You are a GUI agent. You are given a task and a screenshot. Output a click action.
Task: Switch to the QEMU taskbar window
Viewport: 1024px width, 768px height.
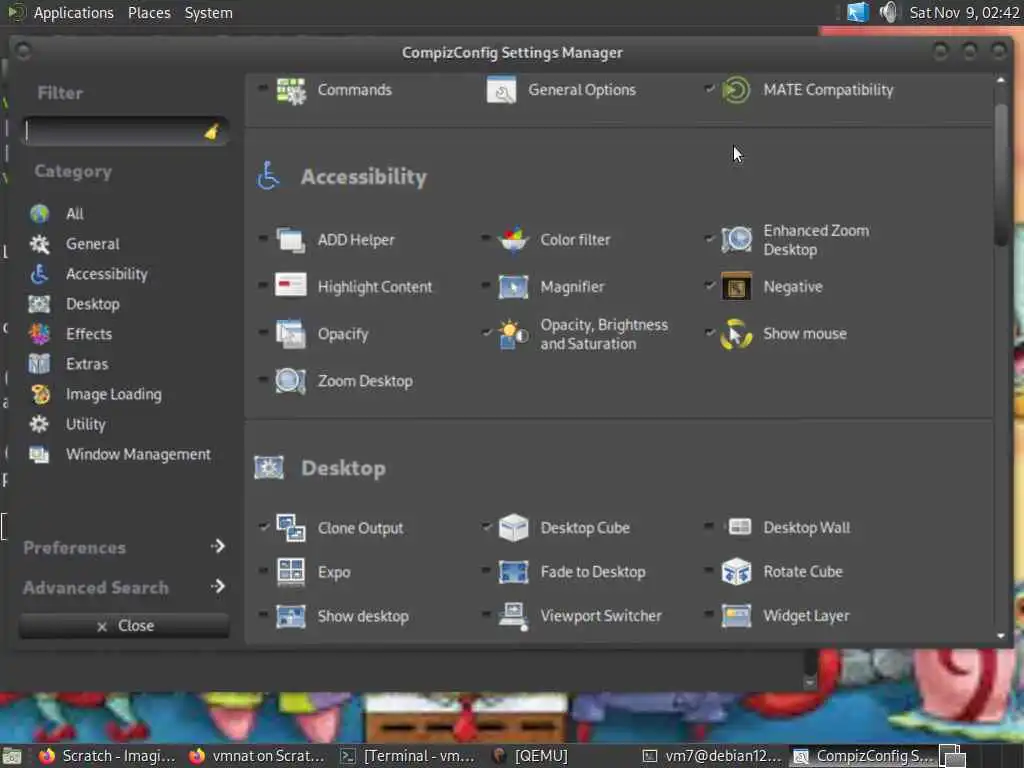530,756
